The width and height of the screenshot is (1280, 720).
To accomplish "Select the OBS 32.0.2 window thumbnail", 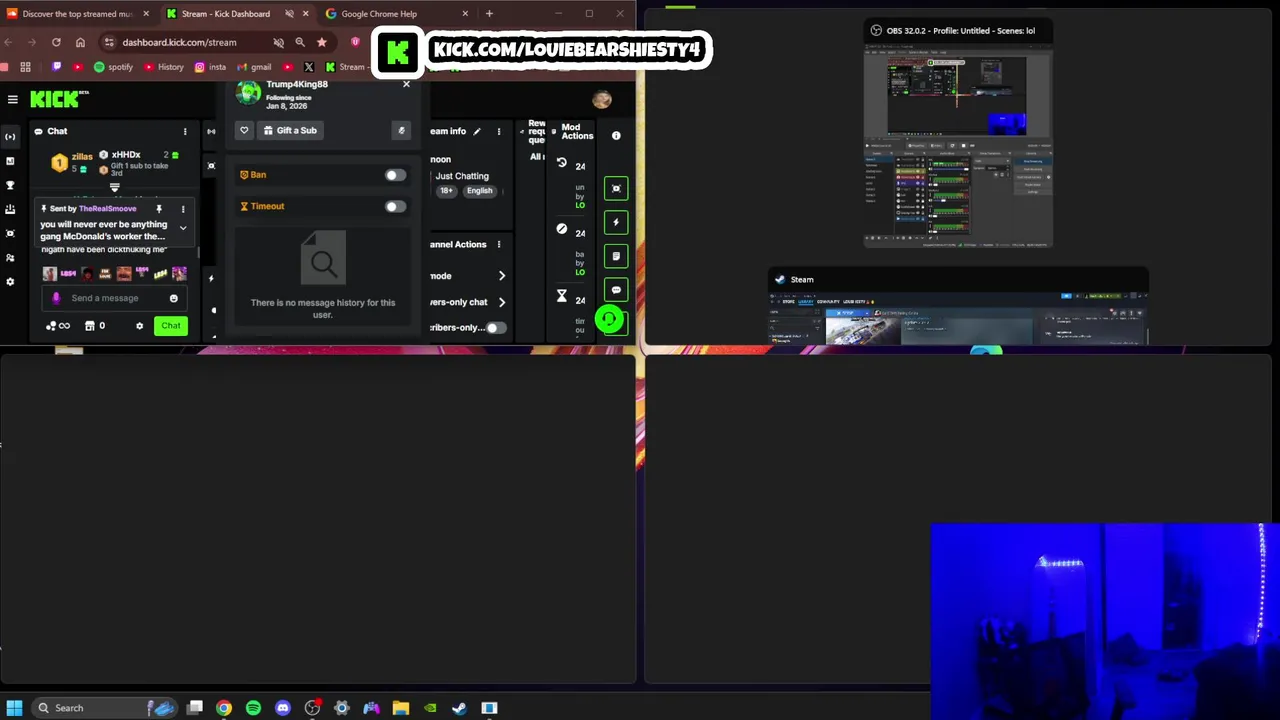I will point(958,133).
